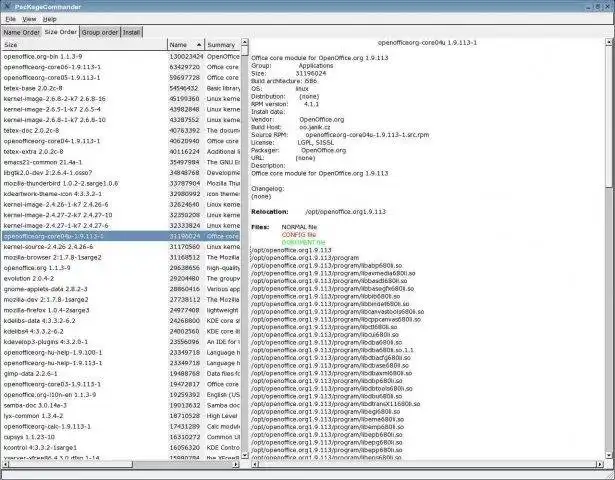Select the libgtk2.0-dev package row

coord(121,173)
